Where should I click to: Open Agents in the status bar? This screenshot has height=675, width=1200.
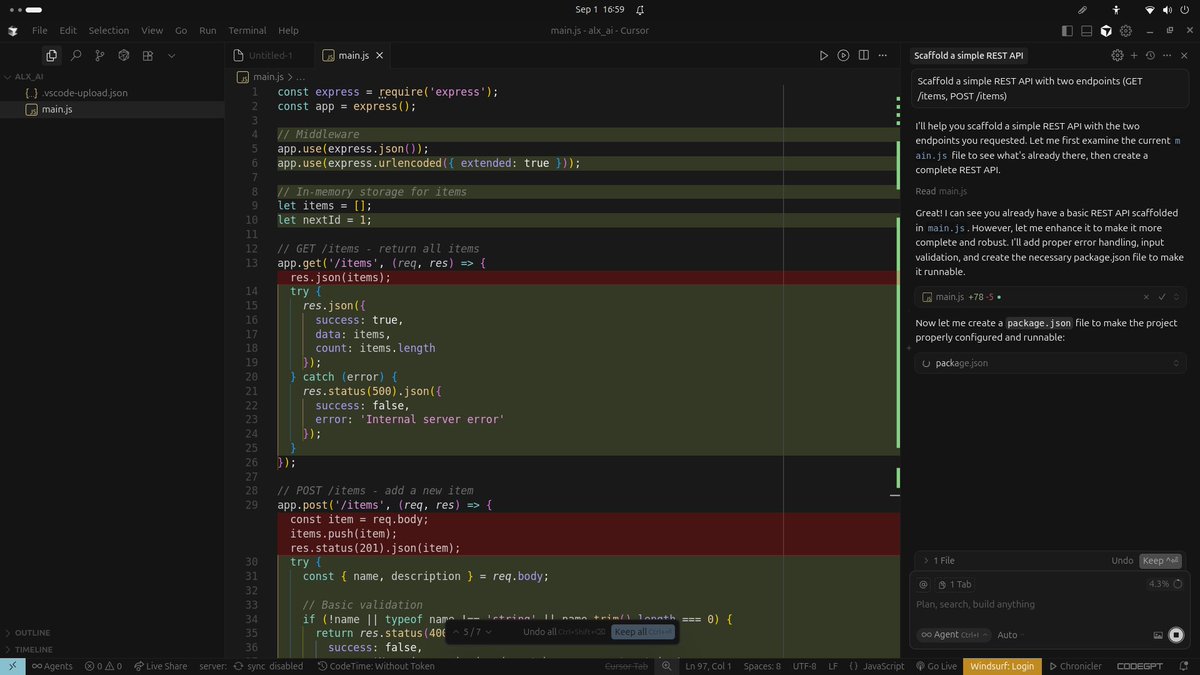tap(52, 666)
